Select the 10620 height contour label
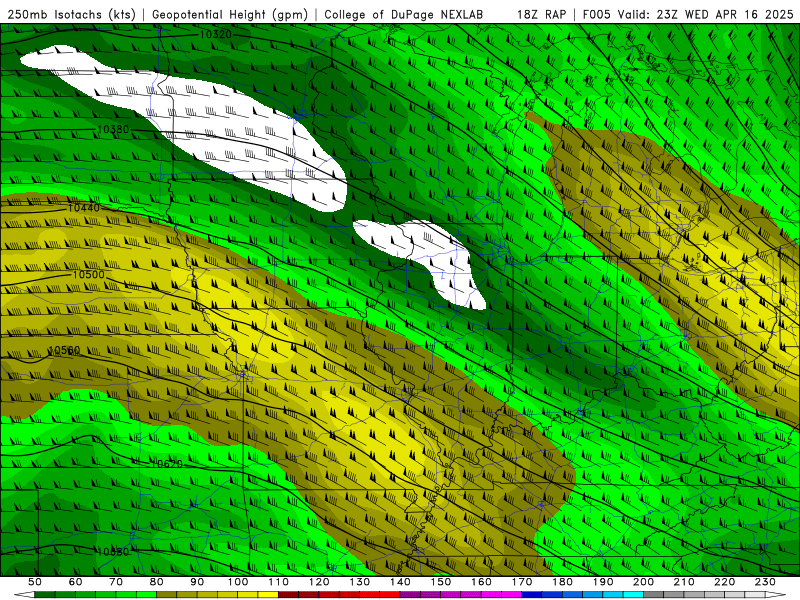Screen dimensions: 800x600 167,464
